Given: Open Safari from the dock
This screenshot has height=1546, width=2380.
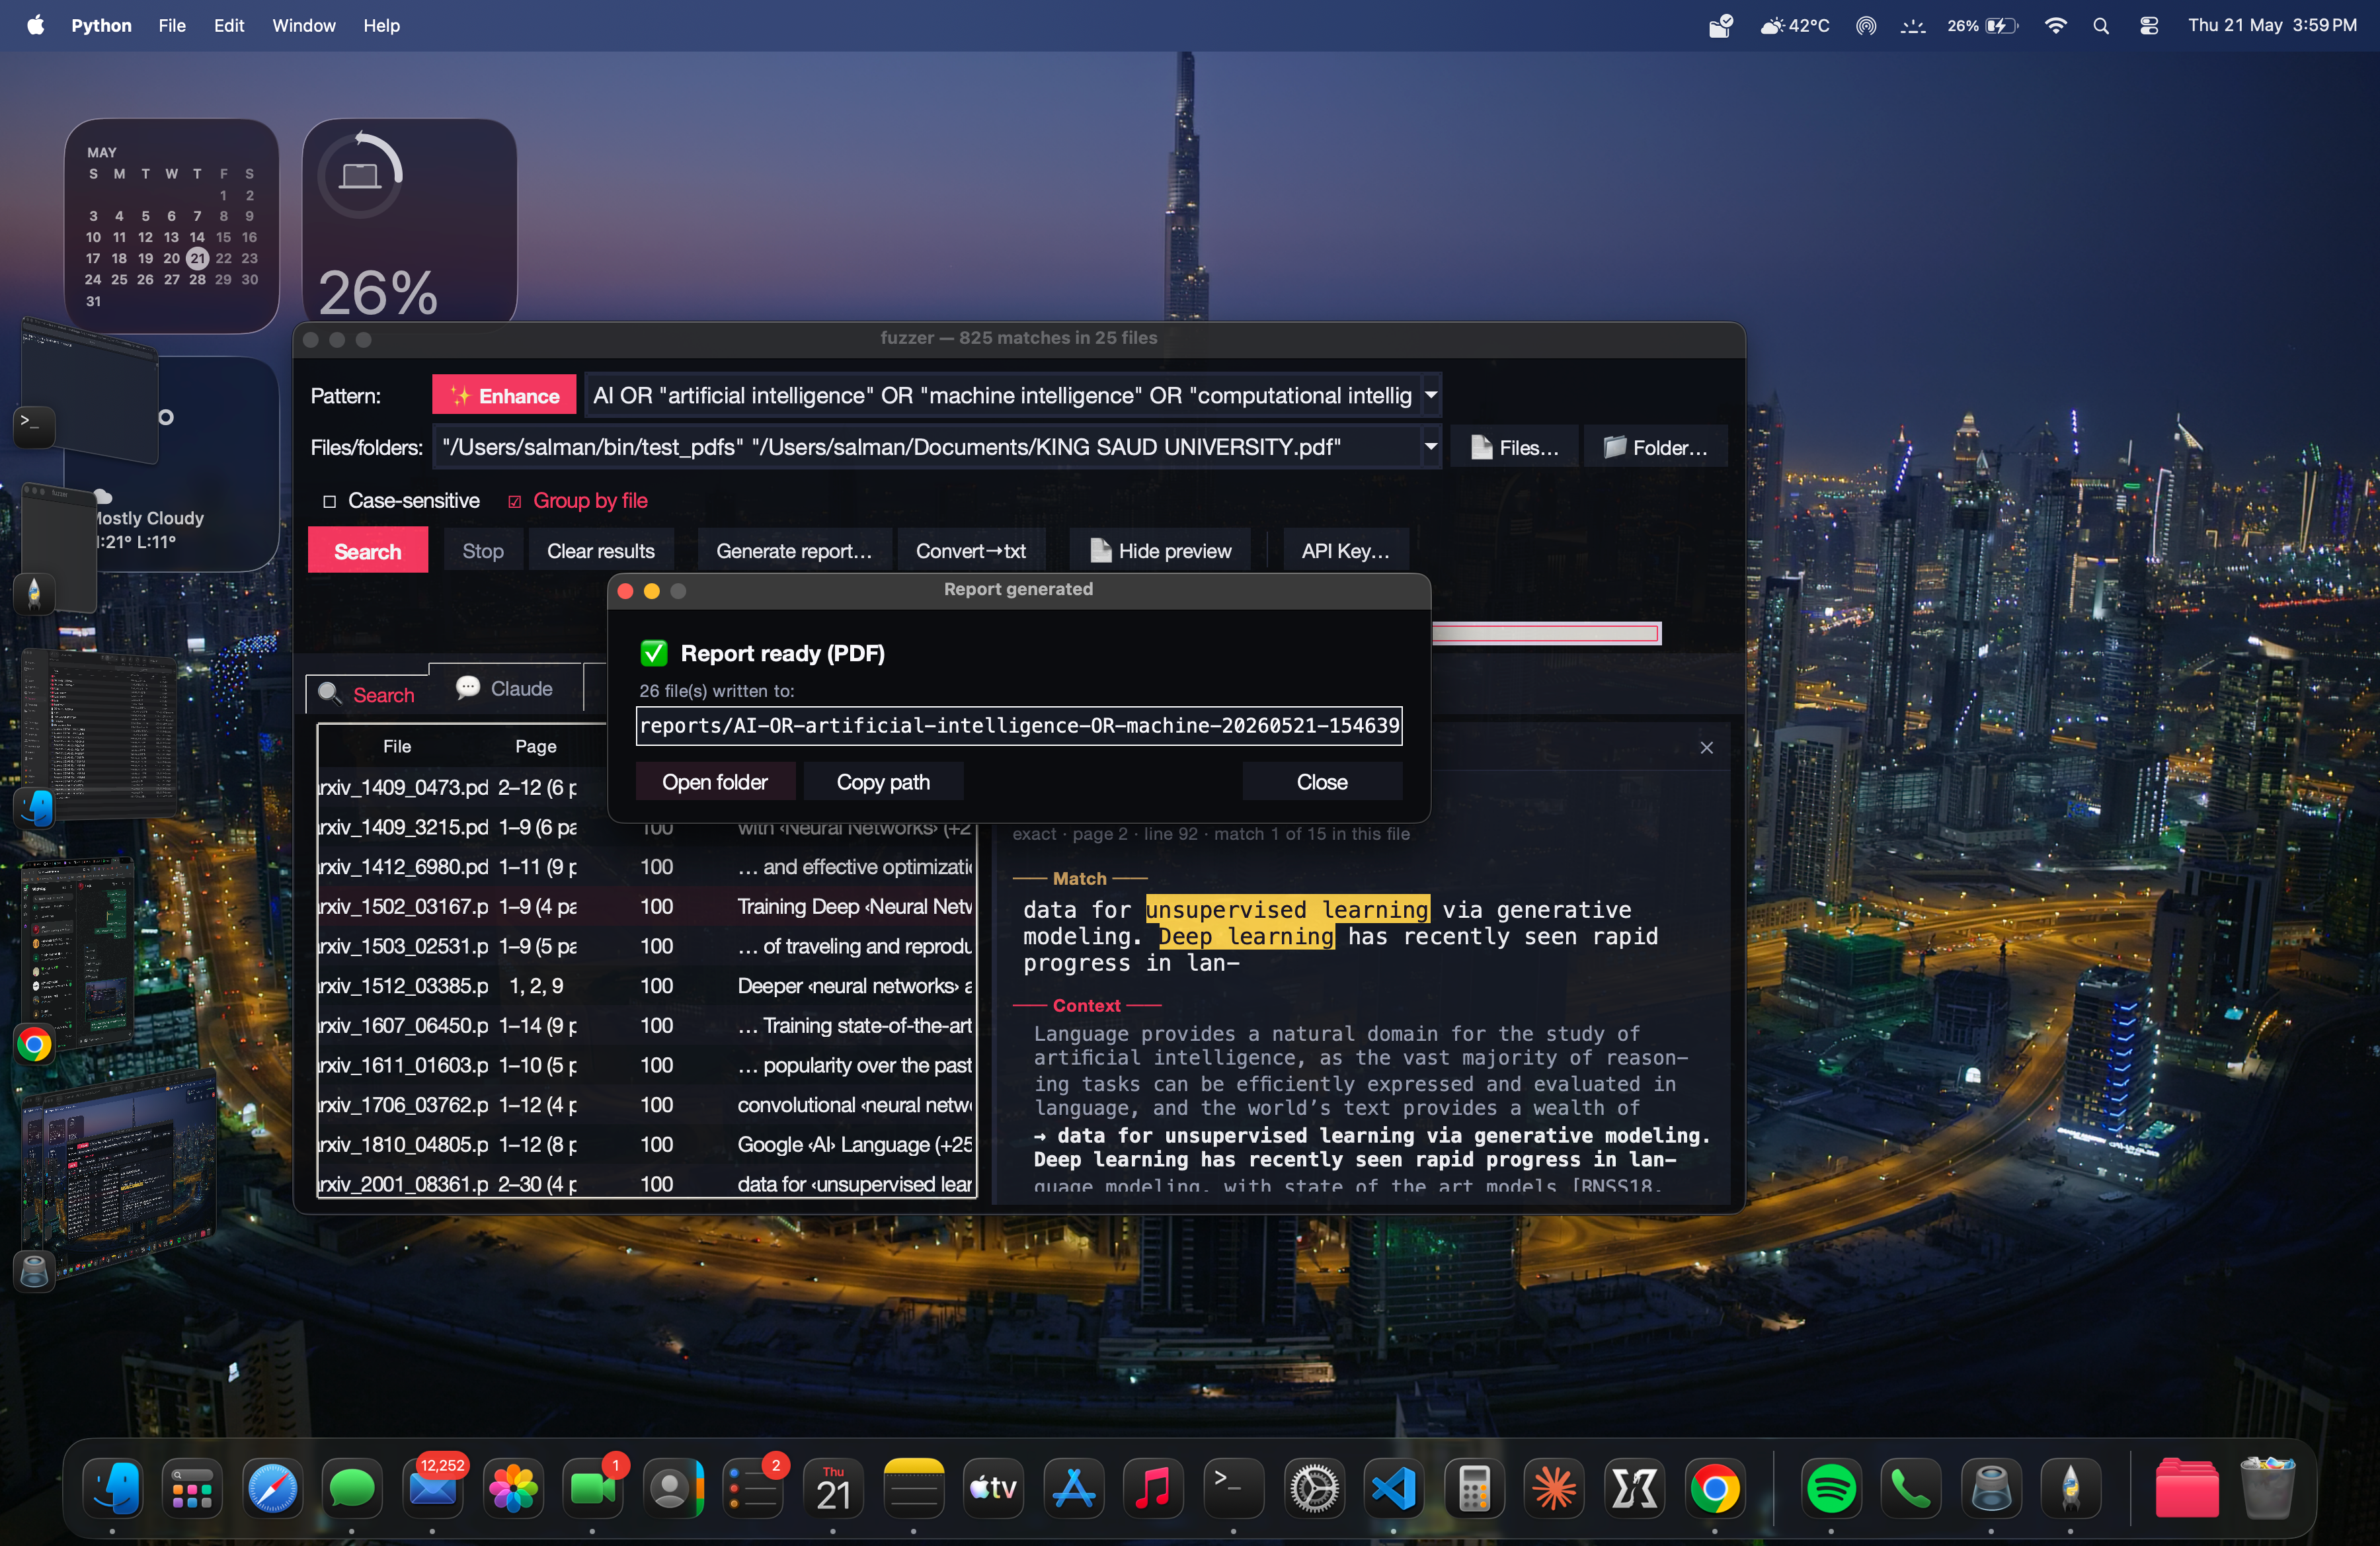Looking at the screenshot, I should pos(272,1488).
